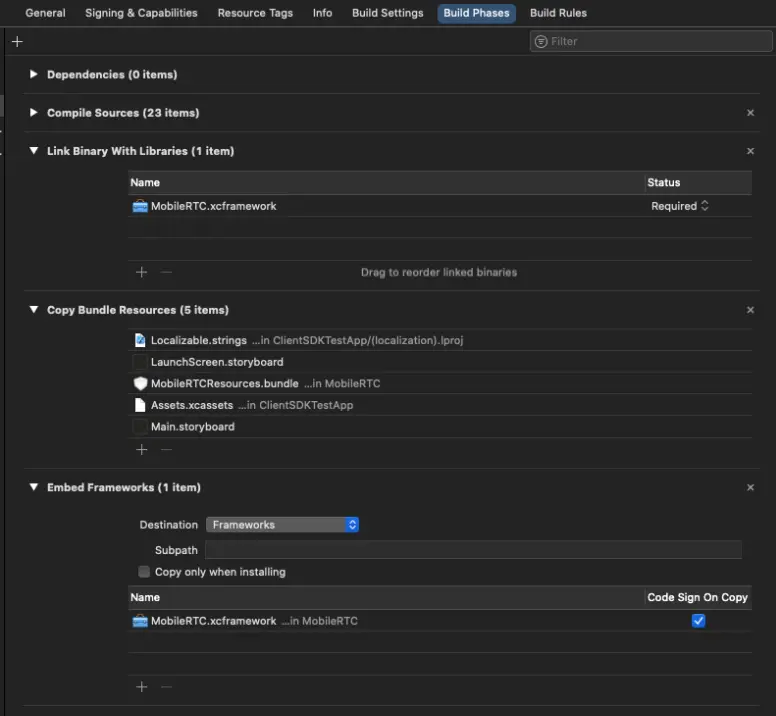This screenshot has width=776, height=716.
Task: Collapse the Copy Bundle Resources section
Action: coord(34,310)
